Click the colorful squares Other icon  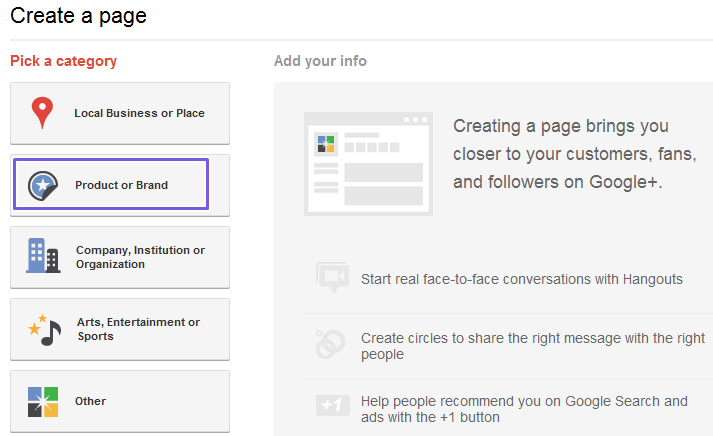pos(42,401)
